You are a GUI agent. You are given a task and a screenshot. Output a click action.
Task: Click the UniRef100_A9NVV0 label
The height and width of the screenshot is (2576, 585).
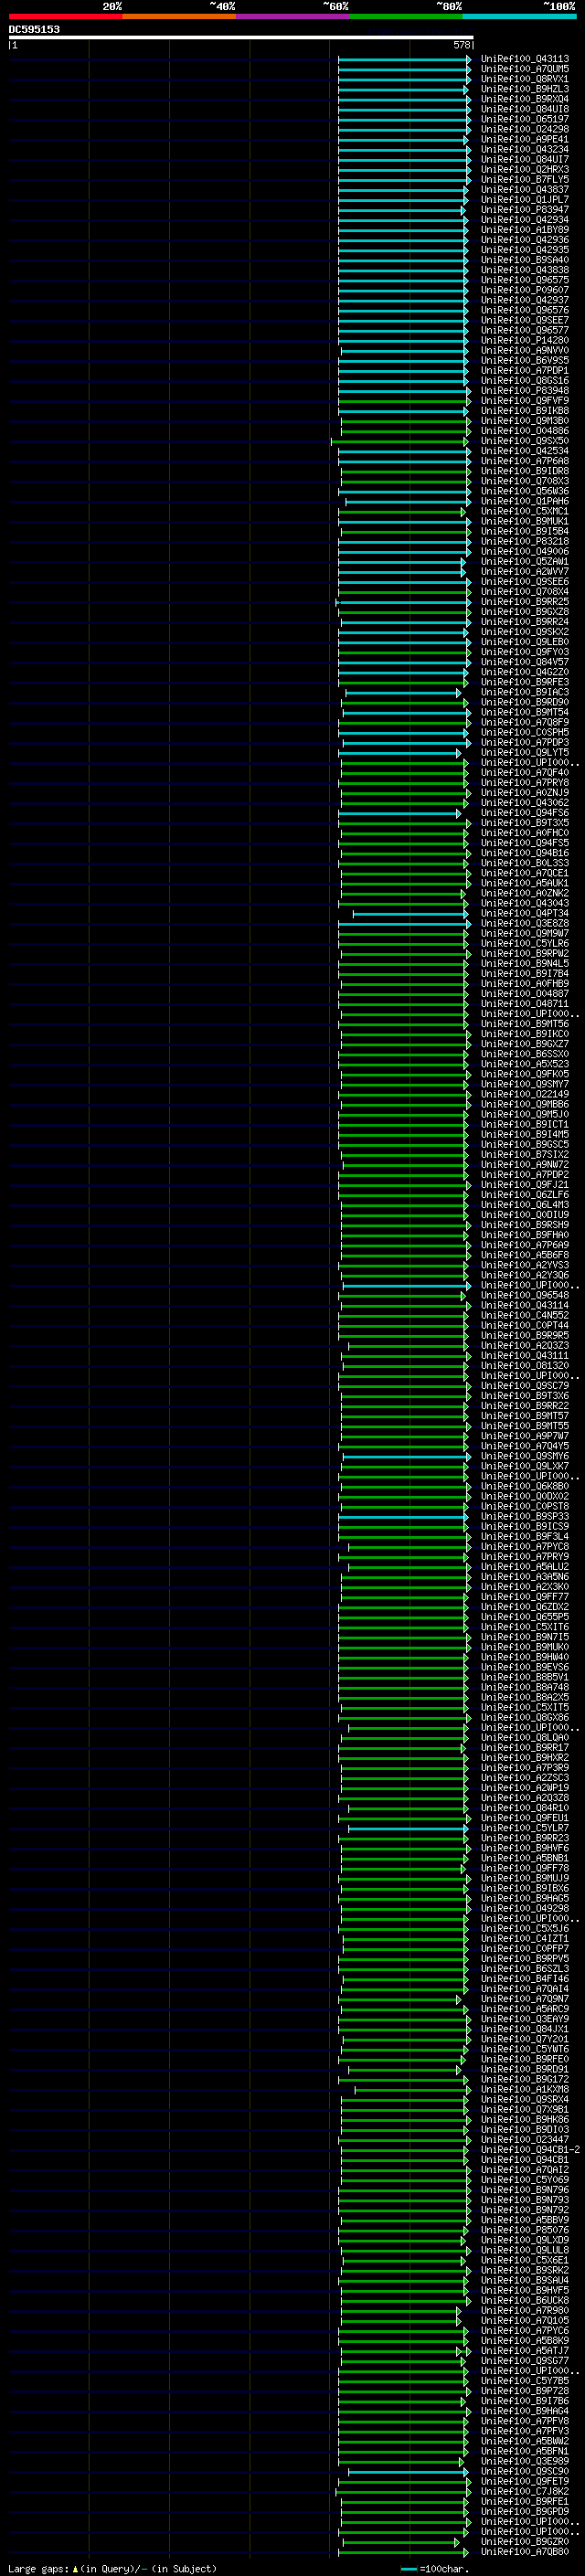525,350
